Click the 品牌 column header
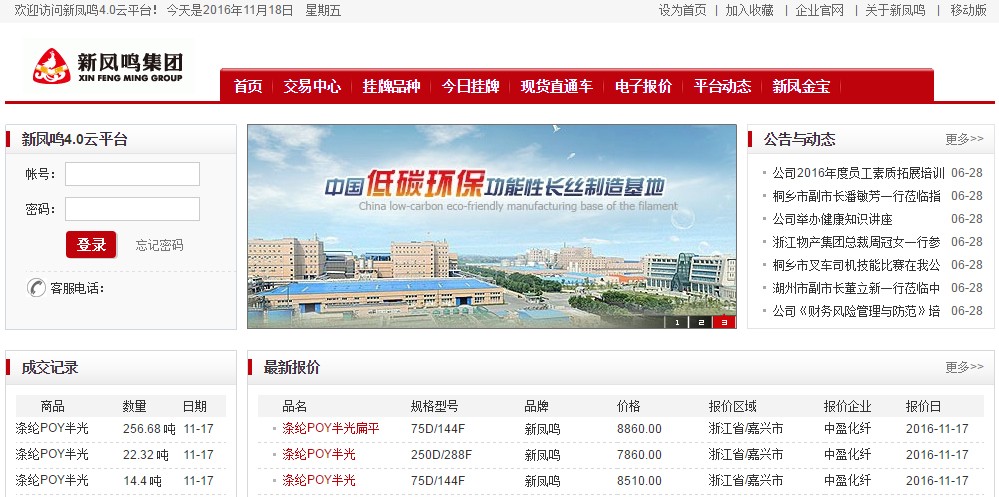The image size is (999, 497). tap(536, 407)
